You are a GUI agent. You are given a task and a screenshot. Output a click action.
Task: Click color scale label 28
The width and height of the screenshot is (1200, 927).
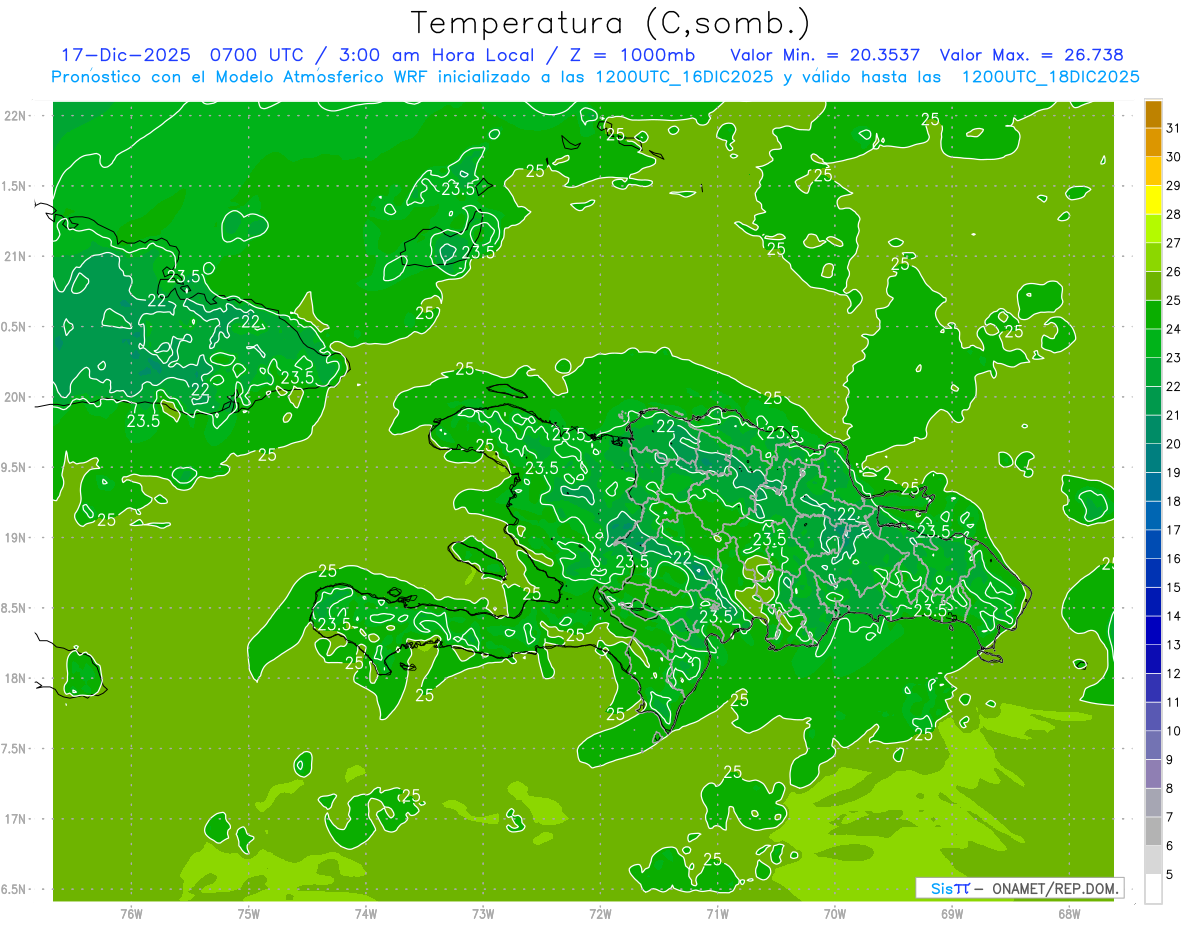pyautogui.click(x=1173, y=215)
